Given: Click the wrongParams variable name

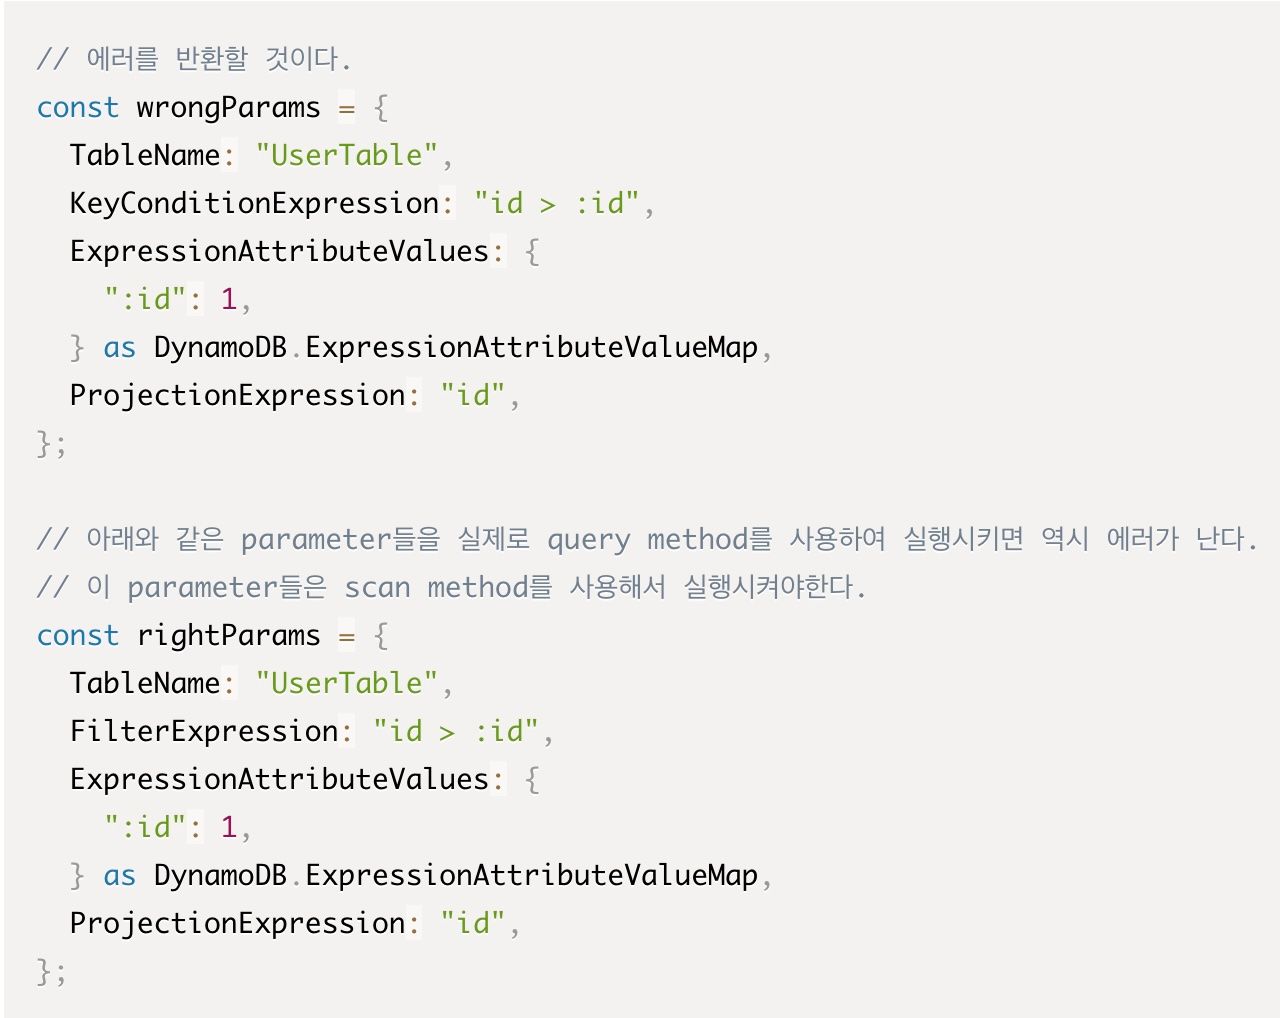Looking at the screenshot, I should click(228, 107).
